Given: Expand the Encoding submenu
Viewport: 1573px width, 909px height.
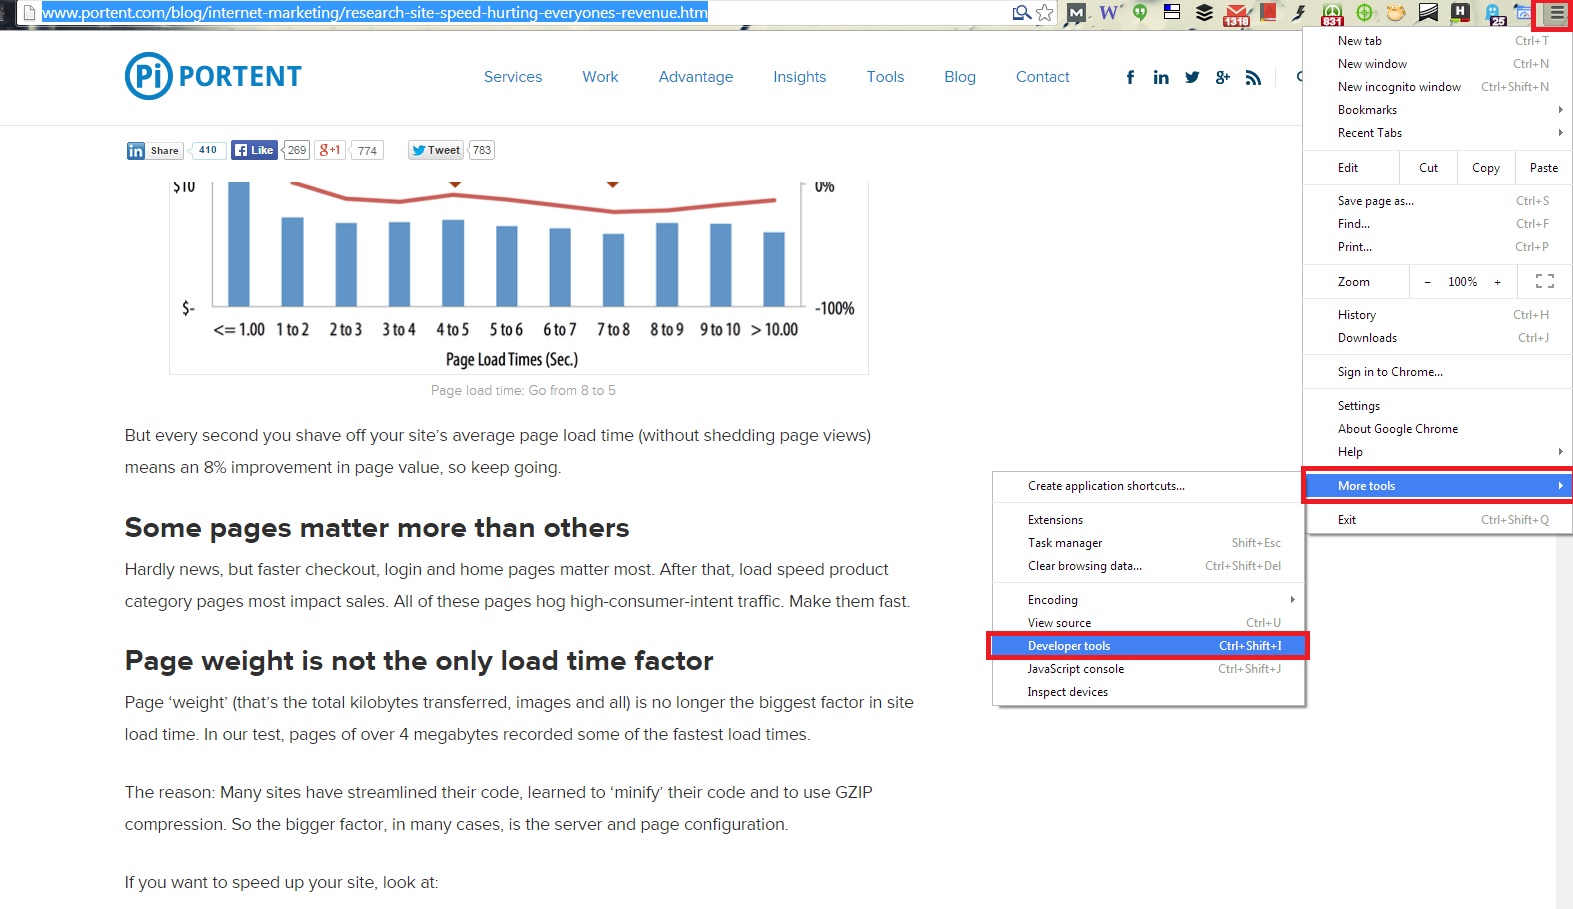Looking at the screenshot, I should 1150,600.
